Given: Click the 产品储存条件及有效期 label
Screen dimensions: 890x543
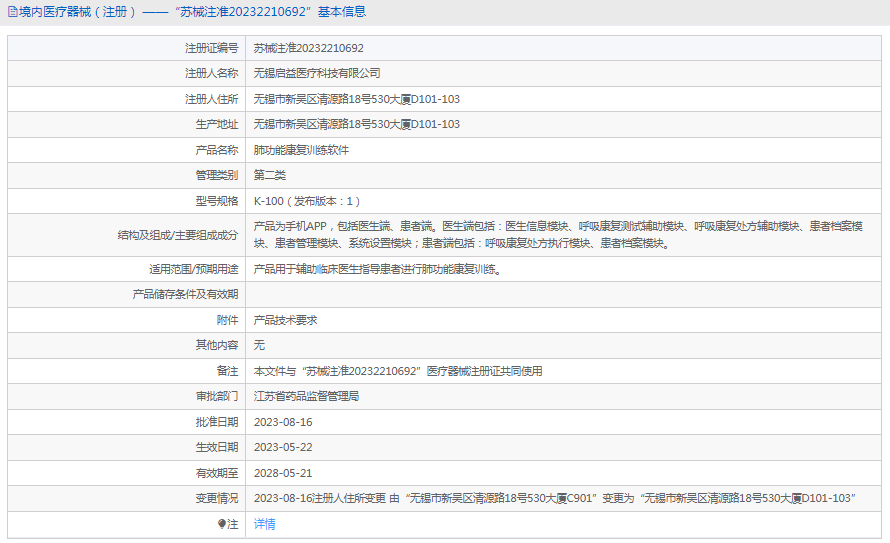Looking at the screenshot, I should (185, 294).
